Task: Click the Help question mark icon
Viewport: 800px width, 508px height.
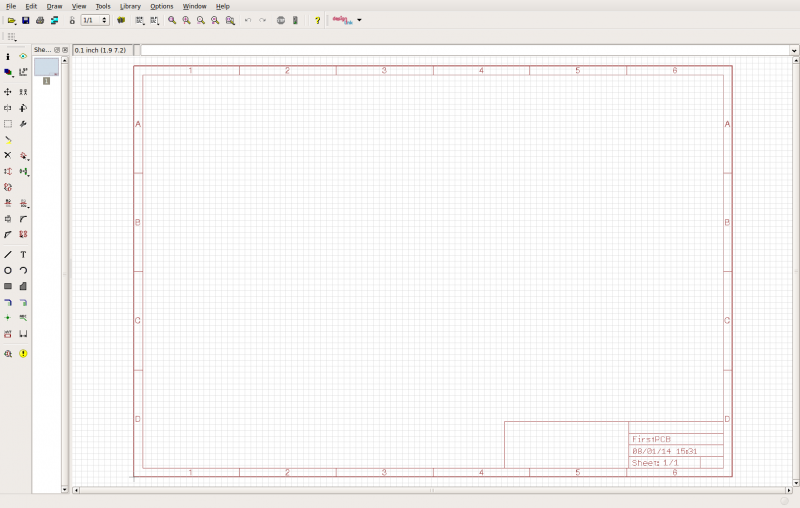Action: coord(318,20)
